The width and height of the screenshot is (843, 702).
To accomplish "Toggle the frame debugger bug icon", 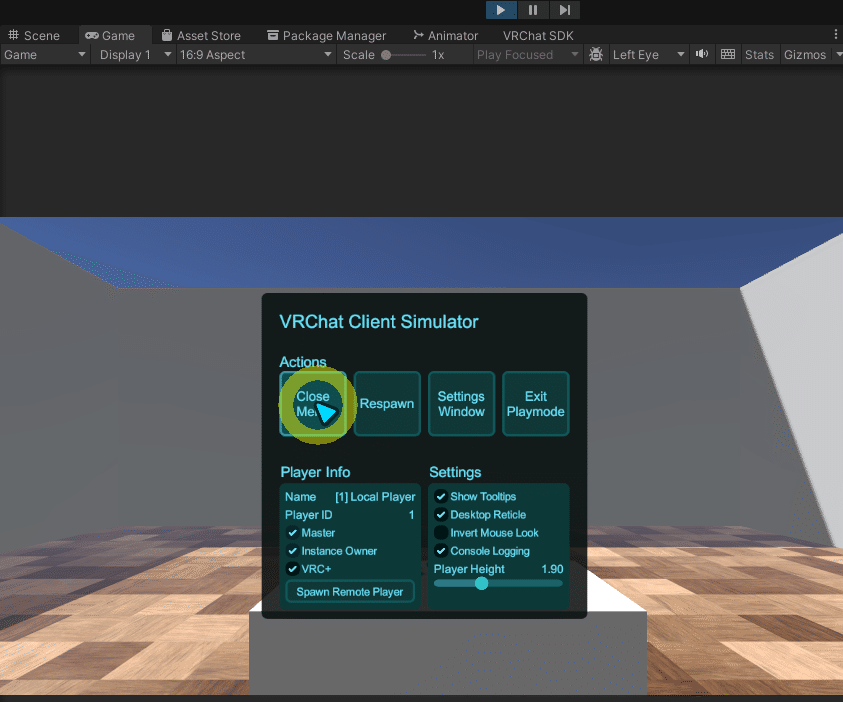I will click(596, 54).
